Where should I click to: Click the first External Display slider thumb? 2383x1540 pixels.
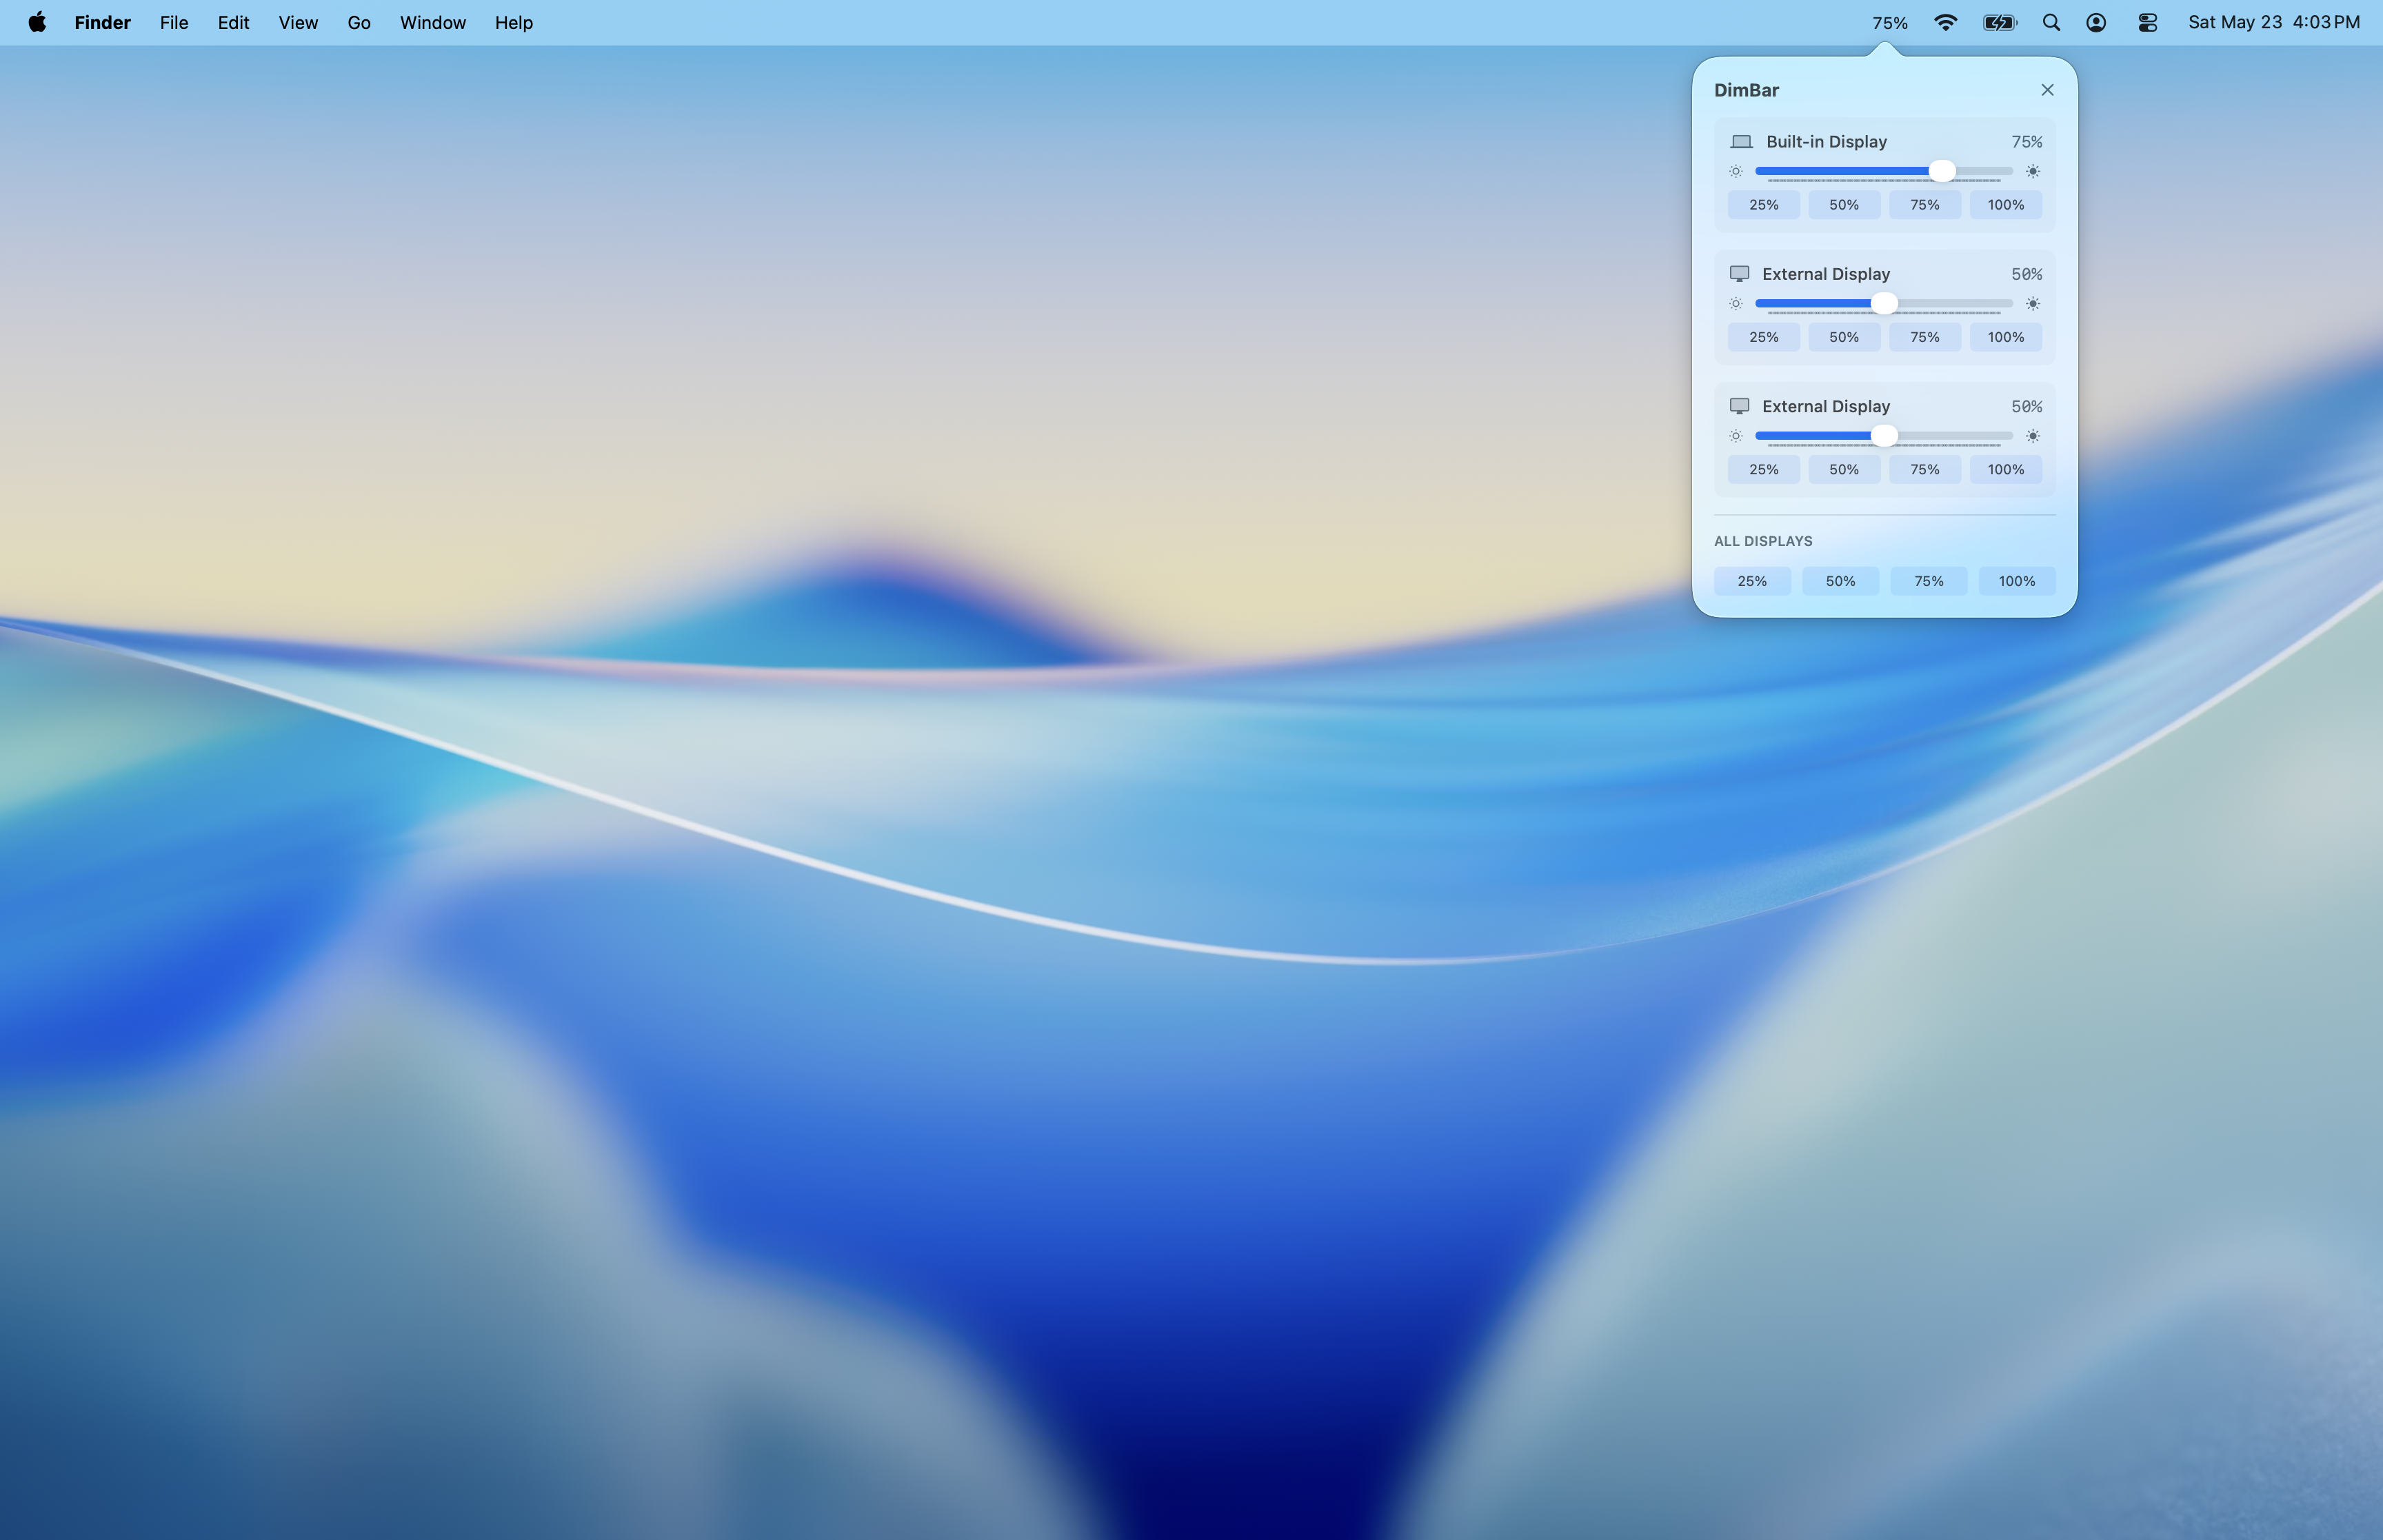(1883, 303)
